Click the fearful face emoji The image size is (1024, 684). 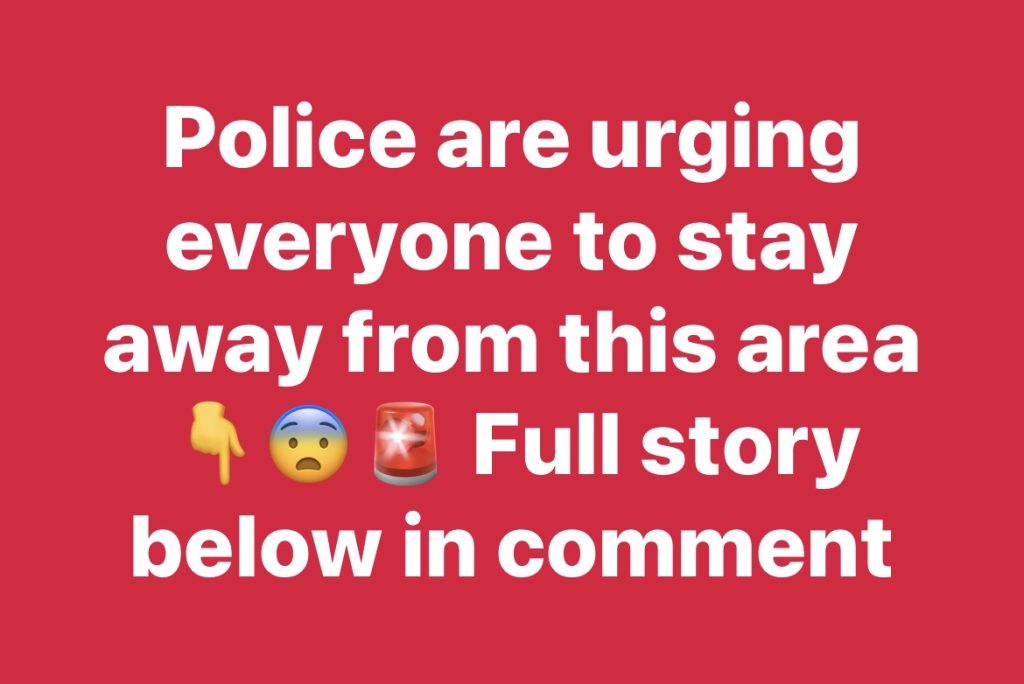[309, 444]
